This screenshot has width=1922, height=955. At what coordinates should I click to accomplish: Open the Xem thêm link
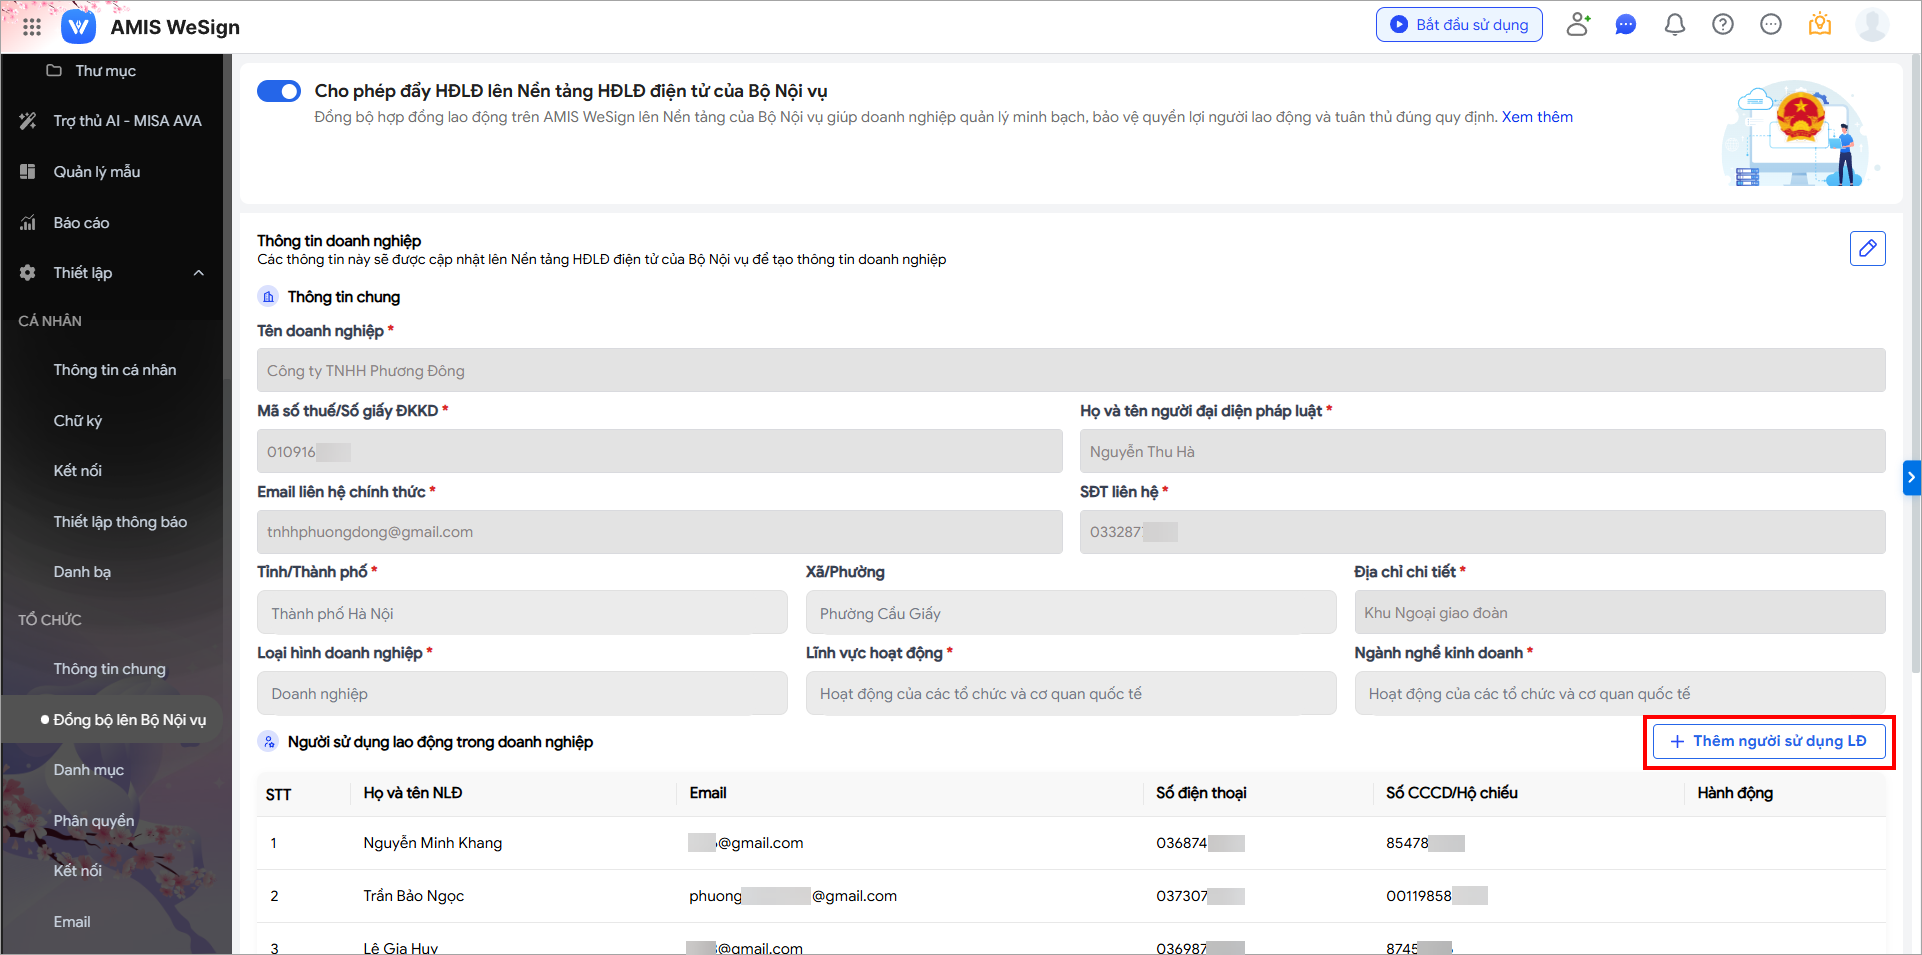point(1537,117)
